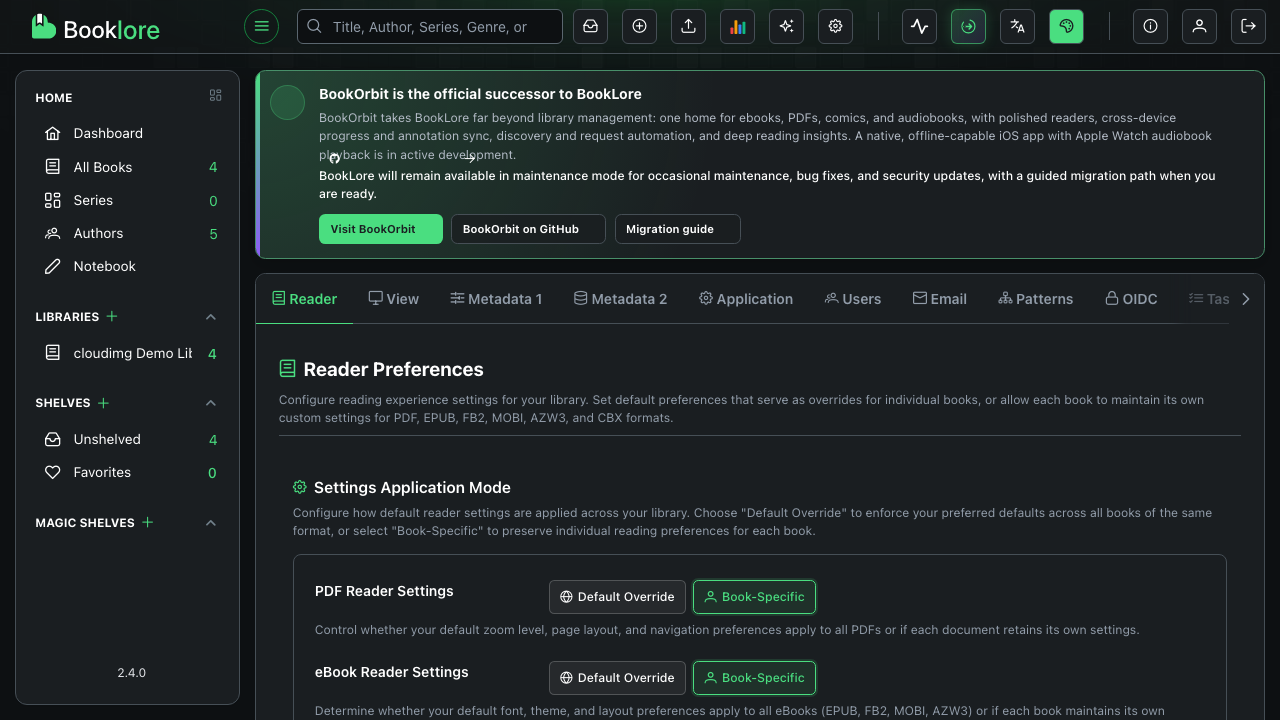Open the theme color palette button
Viewport: 1280px width, 720px height.
[x=1066, y=26]
